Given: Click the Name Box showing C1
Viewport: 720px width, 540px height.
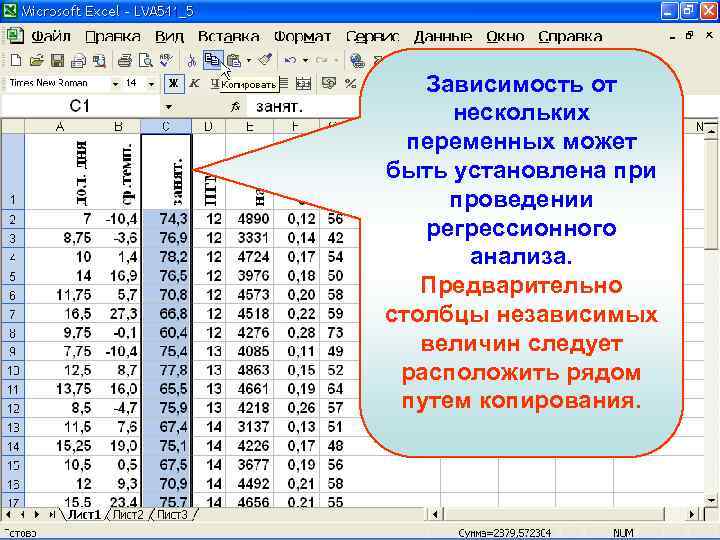Looking at the screenshot, I should click(x=80, y=107).
